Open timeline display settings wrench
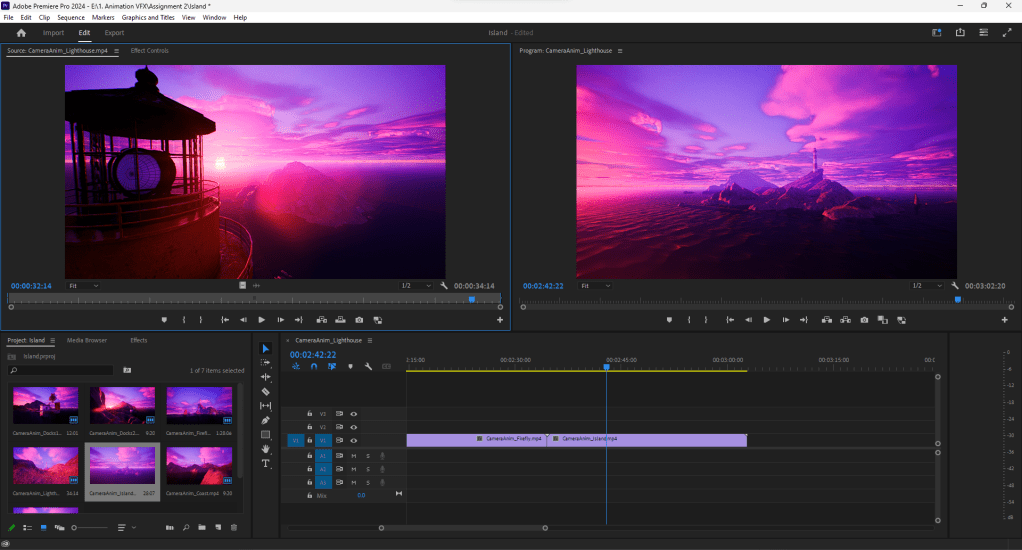Image resolution: width=1022 pixels, height=550 pixels. click(x=368, y=366)
